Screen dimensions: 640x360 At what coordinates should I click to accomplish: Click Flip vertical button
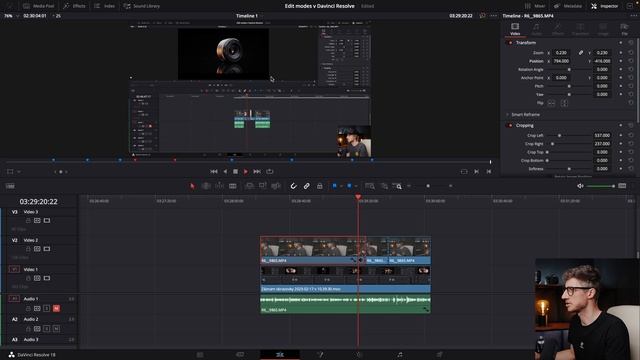[564, 103]
